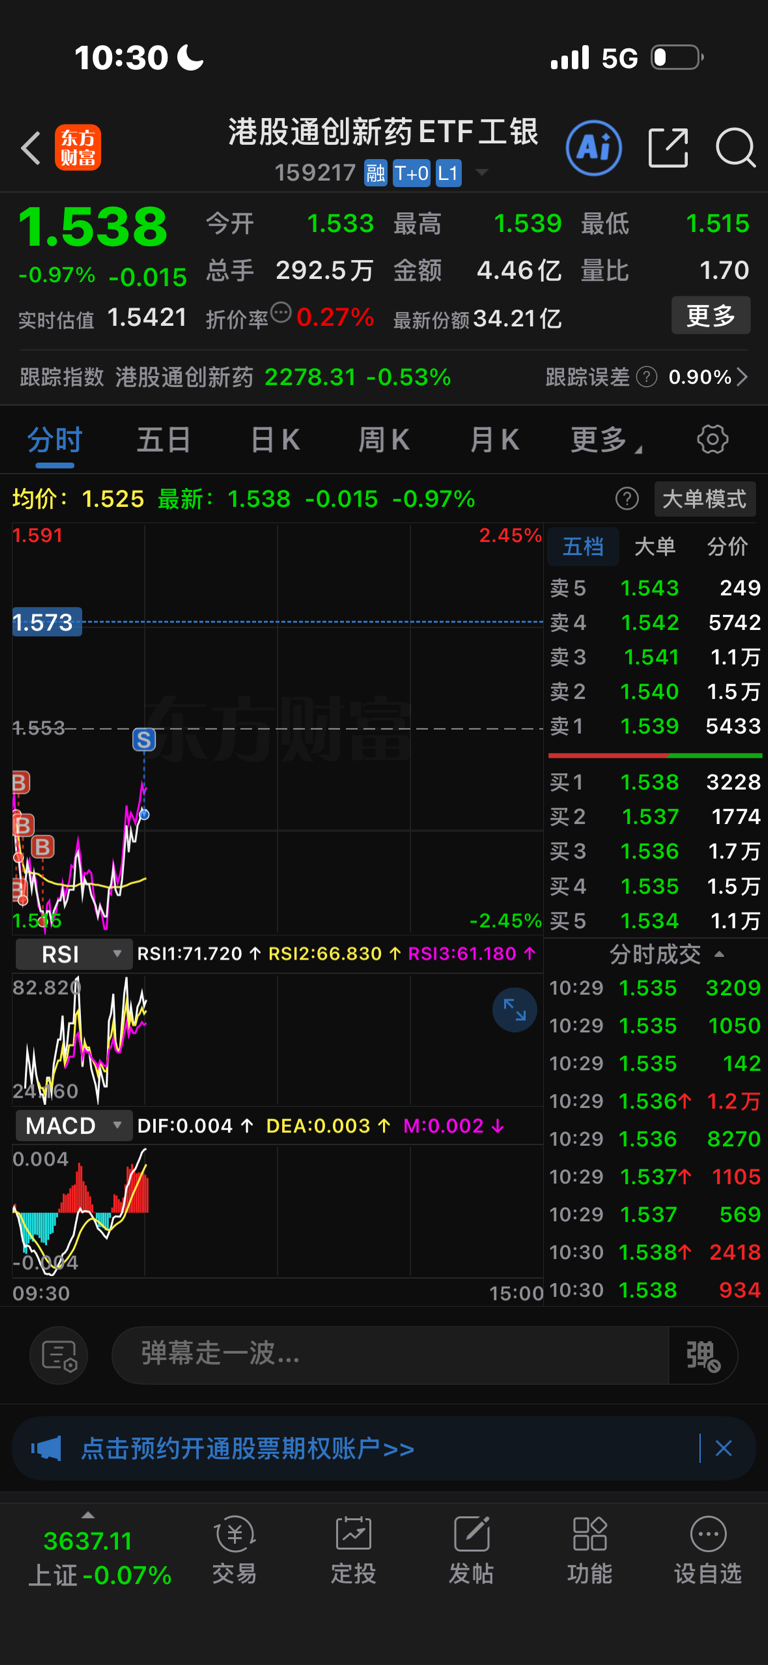Select 卖4 row at 1.542

click(x=655, y=623)
